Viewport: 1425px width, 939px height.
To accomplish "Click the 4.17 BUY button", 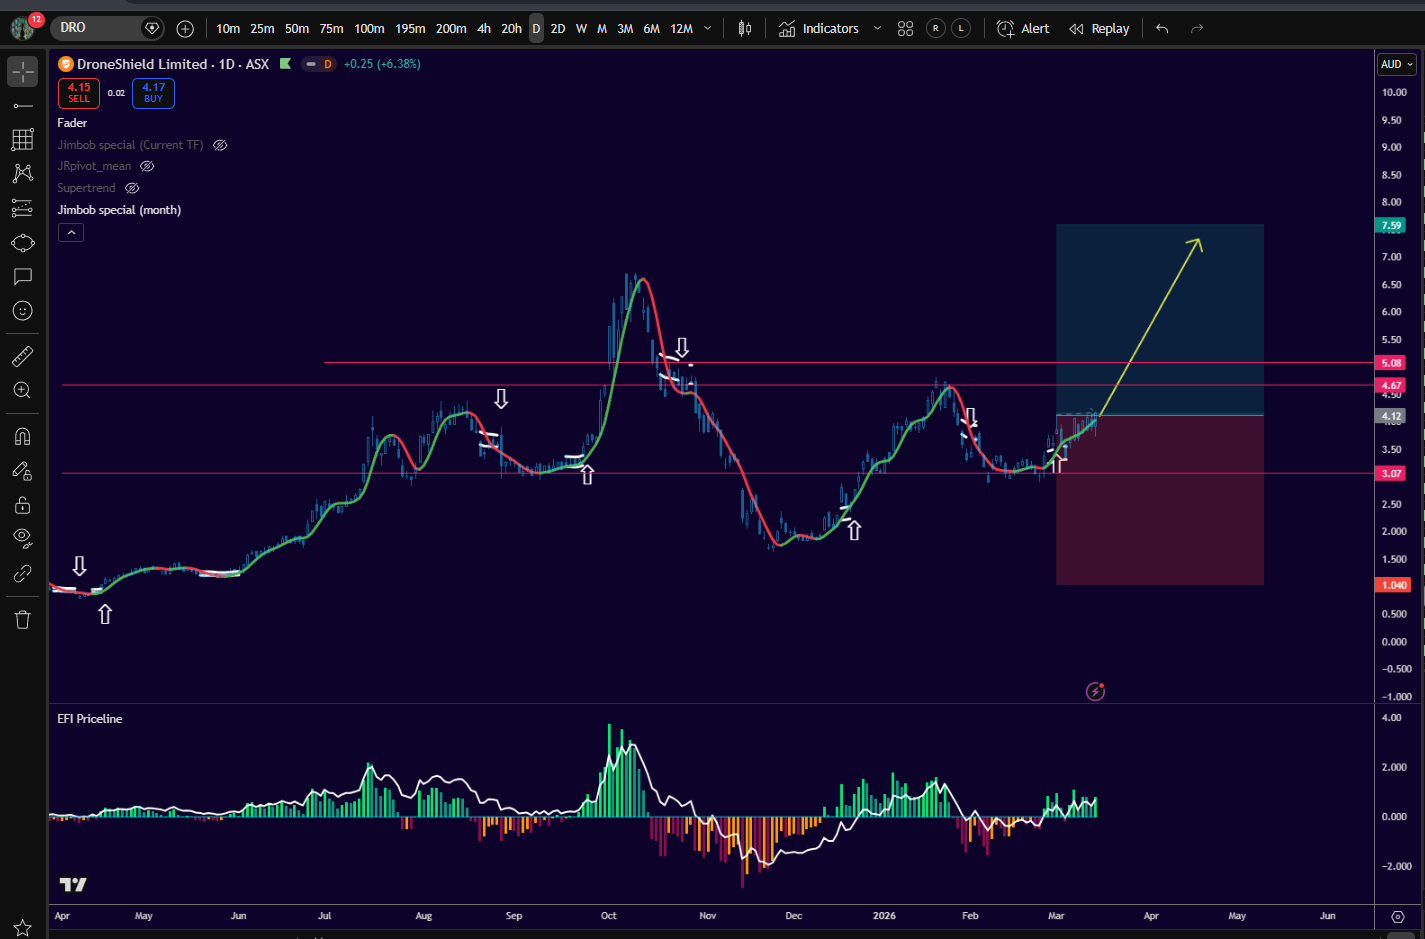I will 153,93.
